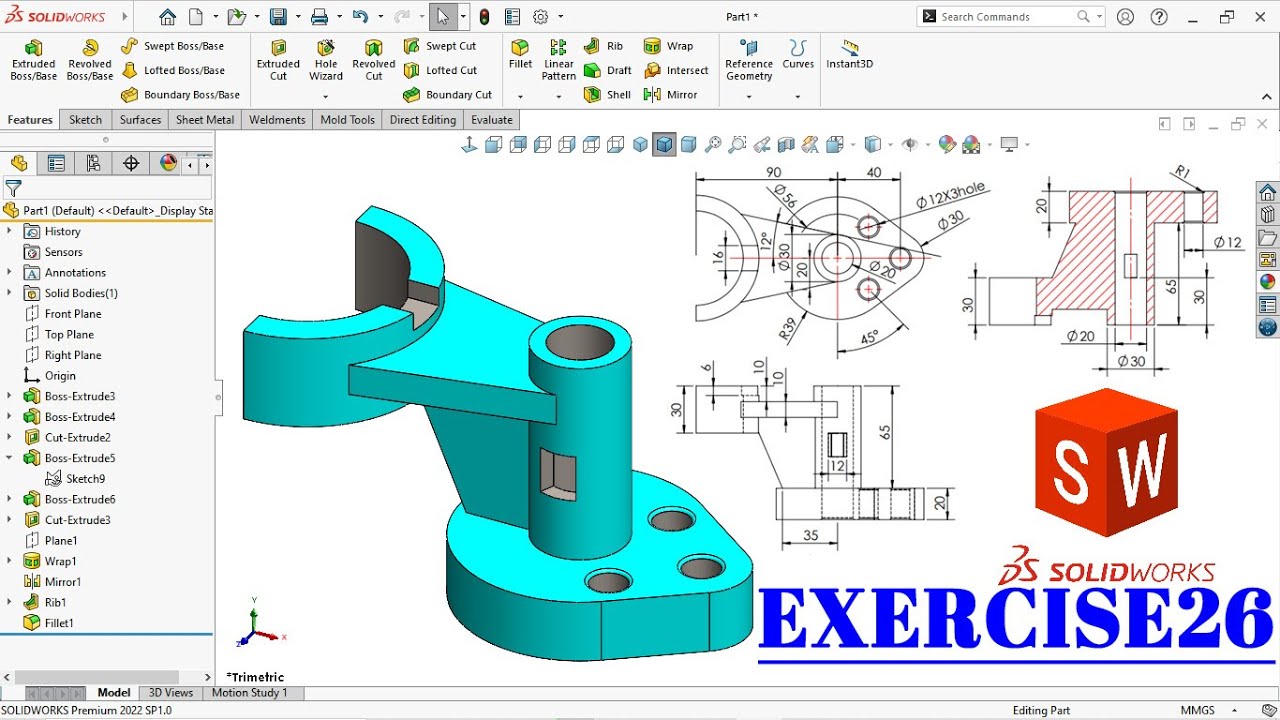Choose the Rib feature tool
The image size is (1280, 720).
(603, 46)
